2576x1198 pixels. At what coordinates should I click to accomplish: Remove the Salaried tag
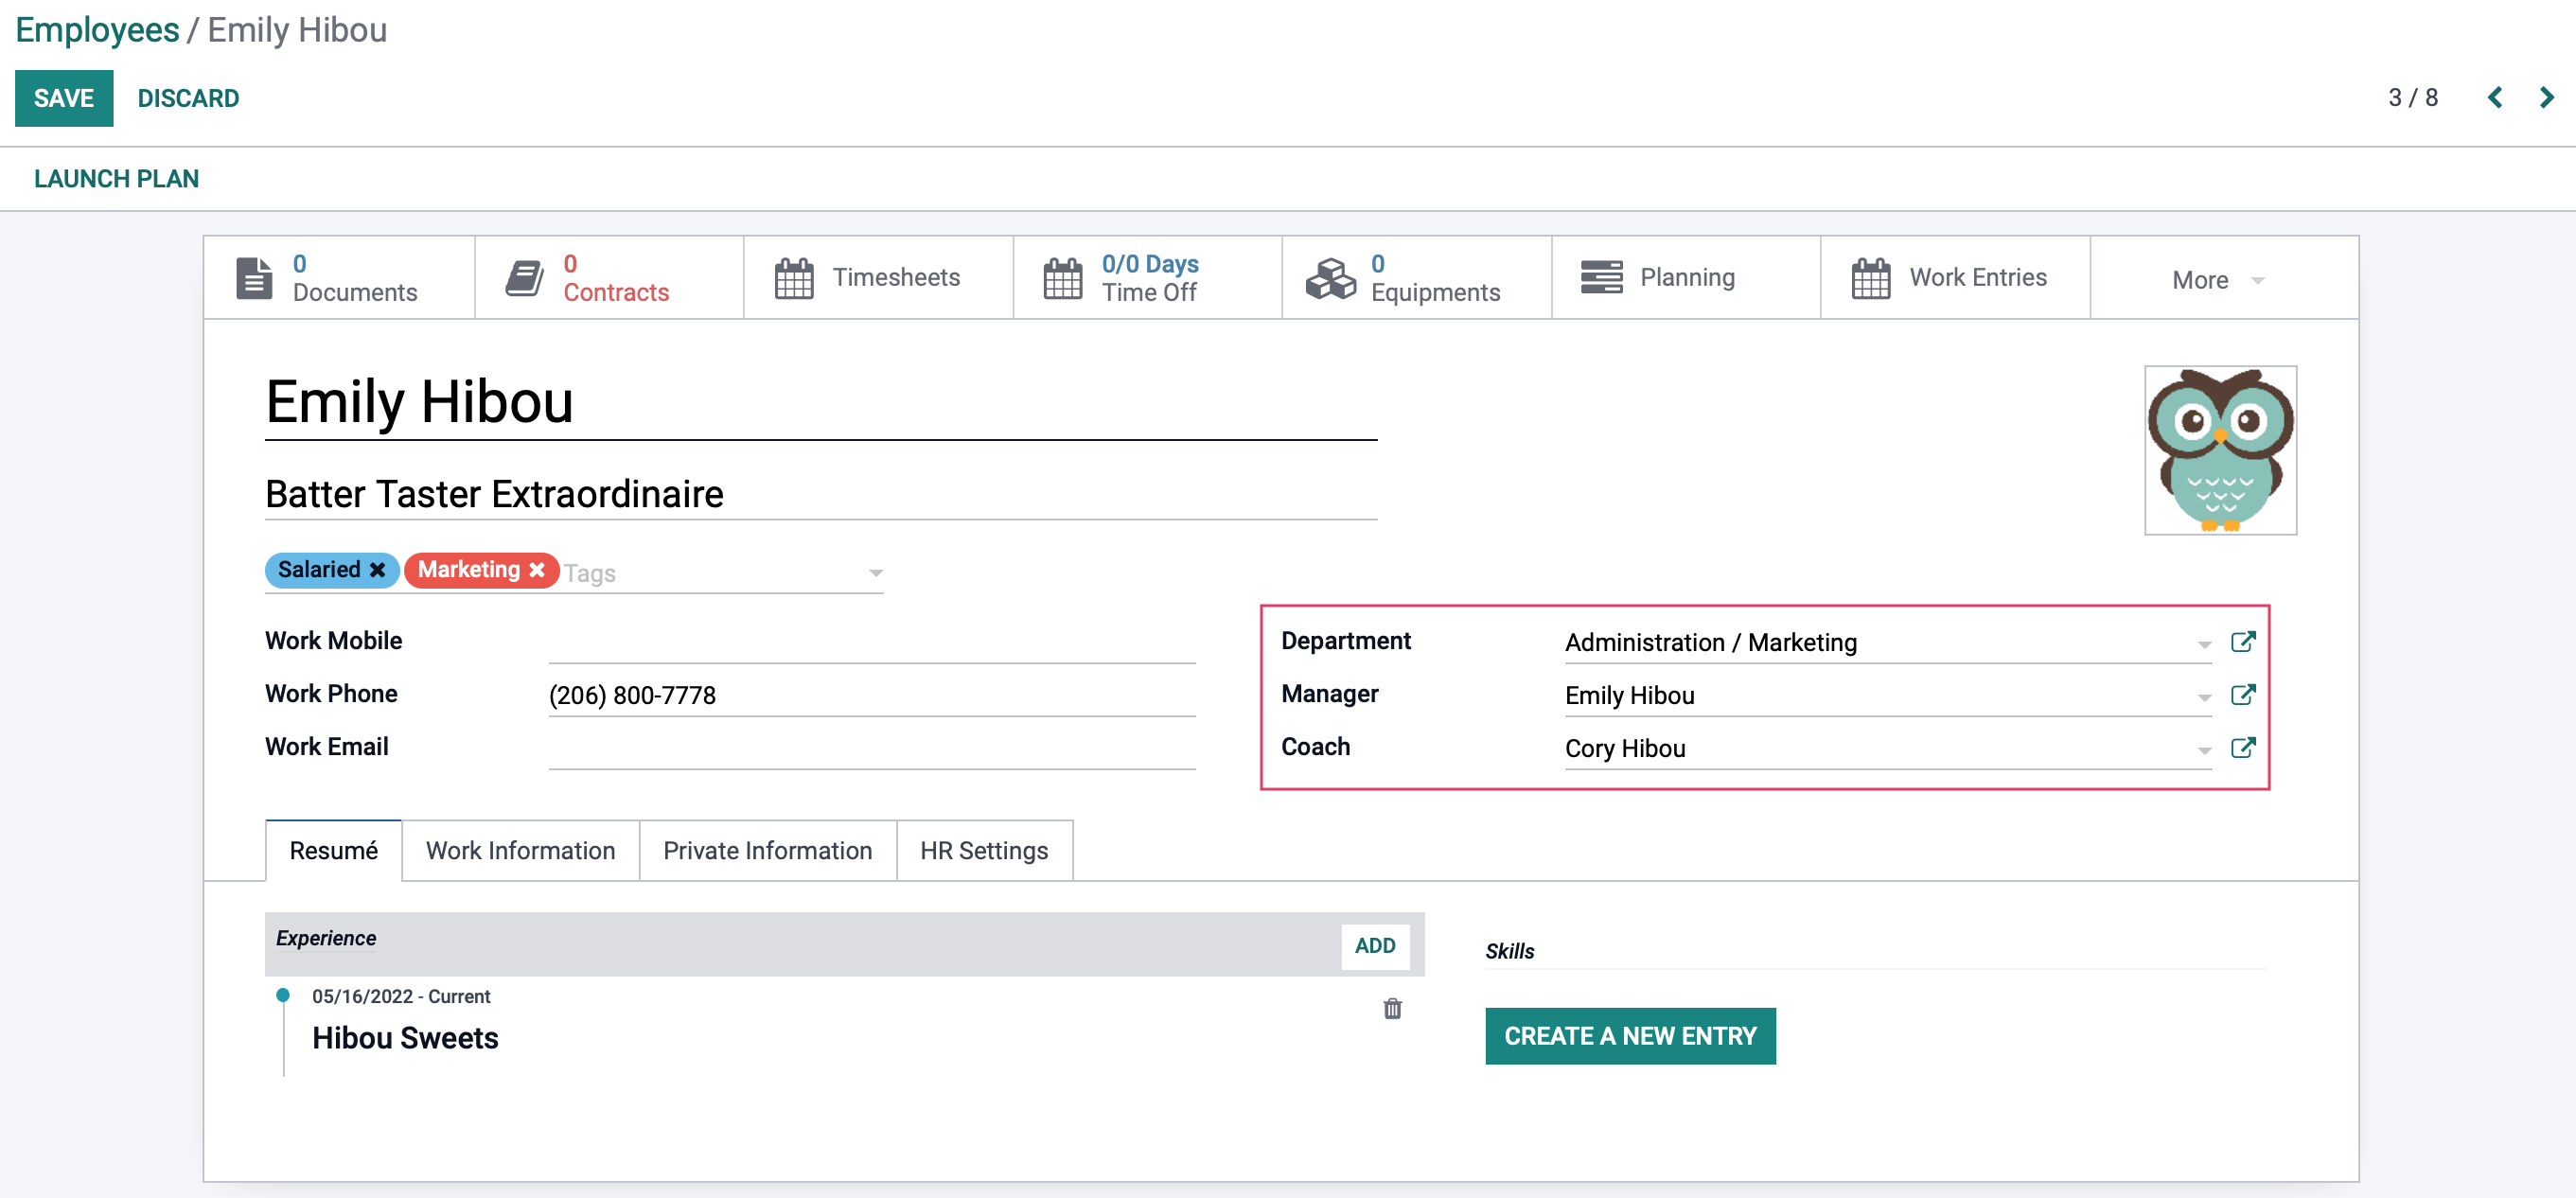(377, 570)
